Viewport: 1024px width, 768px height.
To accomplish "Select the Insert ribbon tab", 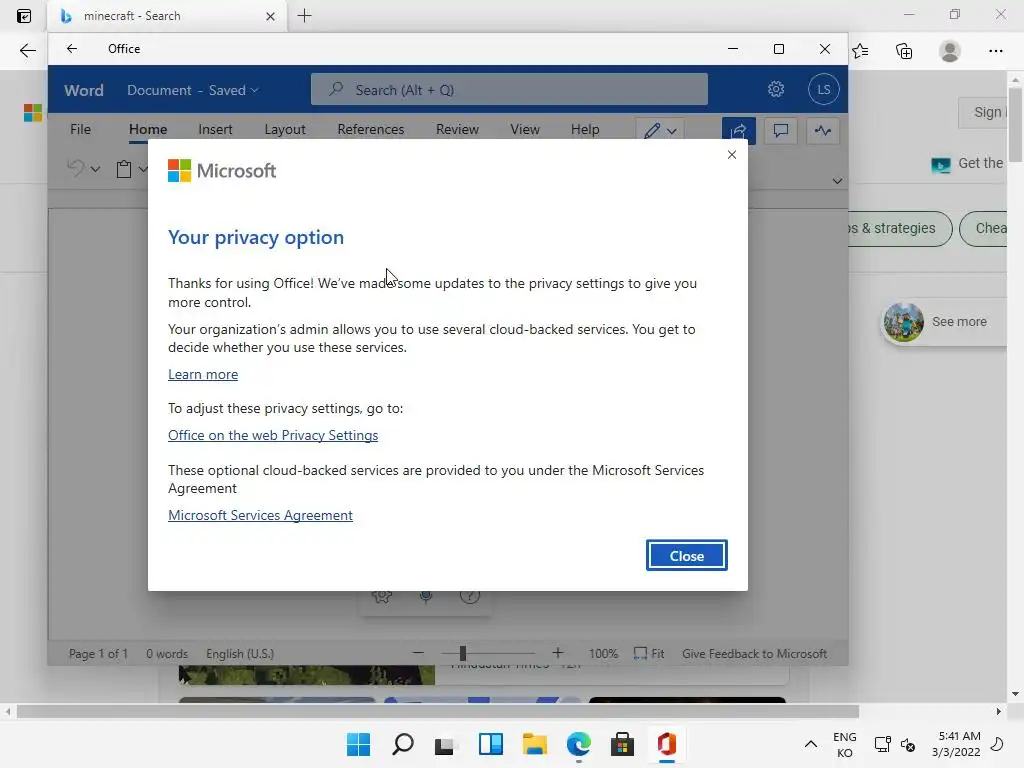I will (x=215, y=129).
